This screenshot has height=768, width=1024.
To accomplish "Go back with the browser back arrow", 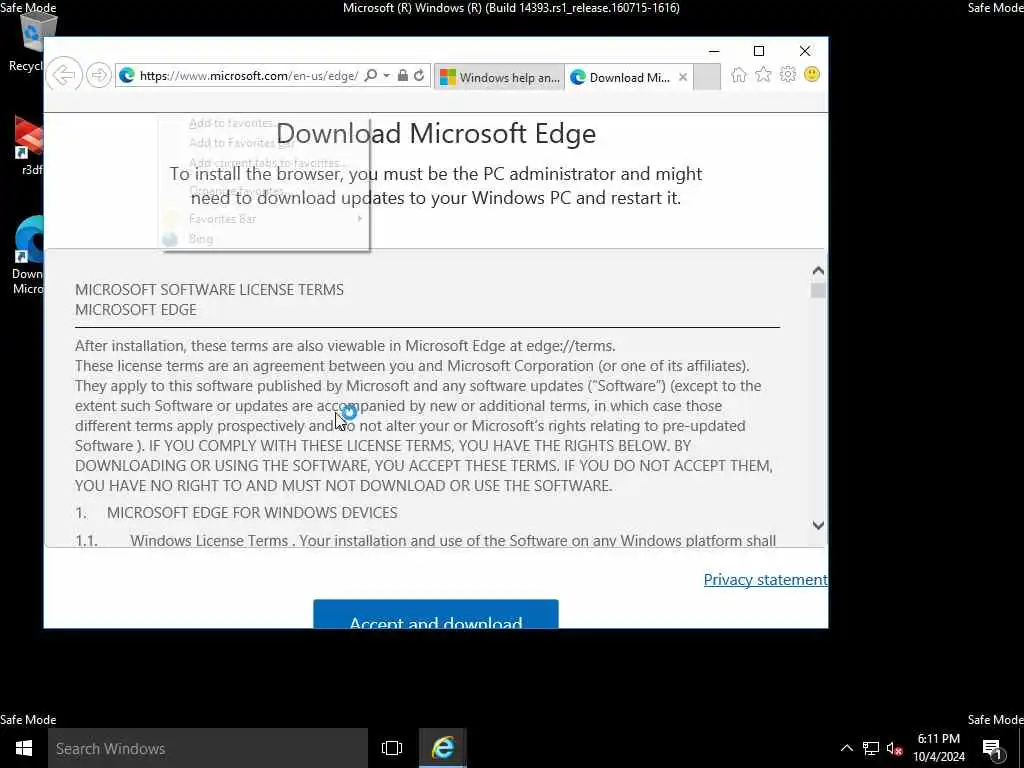I will click(65, 75).
